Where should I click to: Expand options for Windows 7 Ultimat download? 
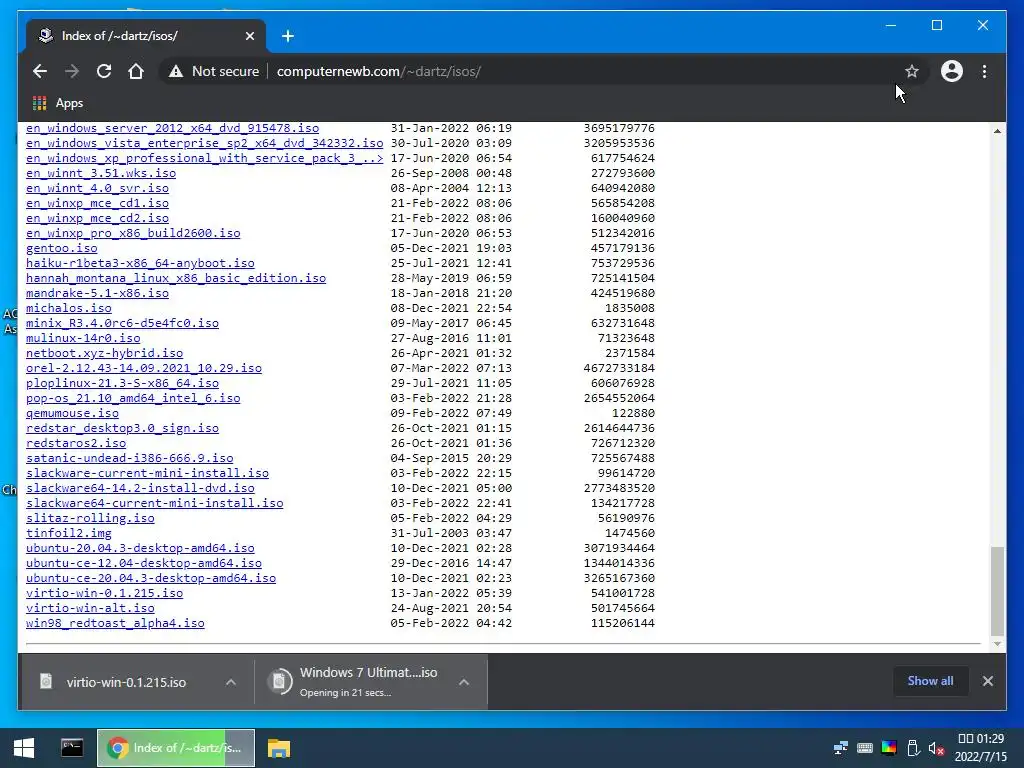[x=464, y=682]
